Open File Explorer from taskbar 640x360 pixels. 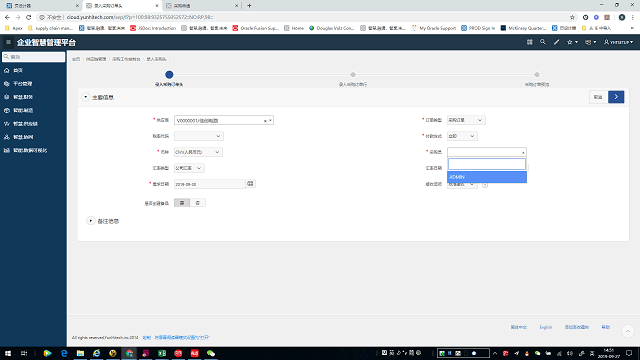click(x=80, y=353)
